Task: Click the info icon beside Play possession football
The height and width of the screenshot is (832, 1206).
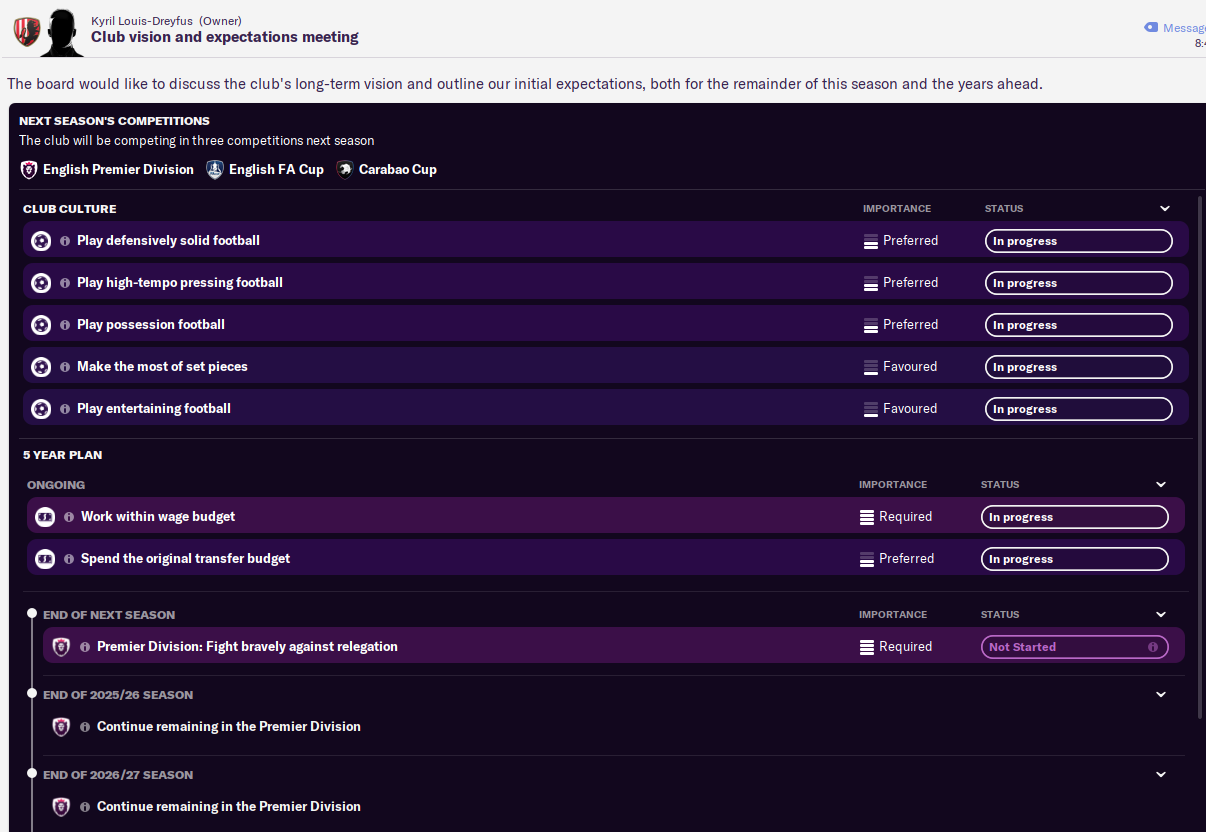Action: click(x=65, y=325)
